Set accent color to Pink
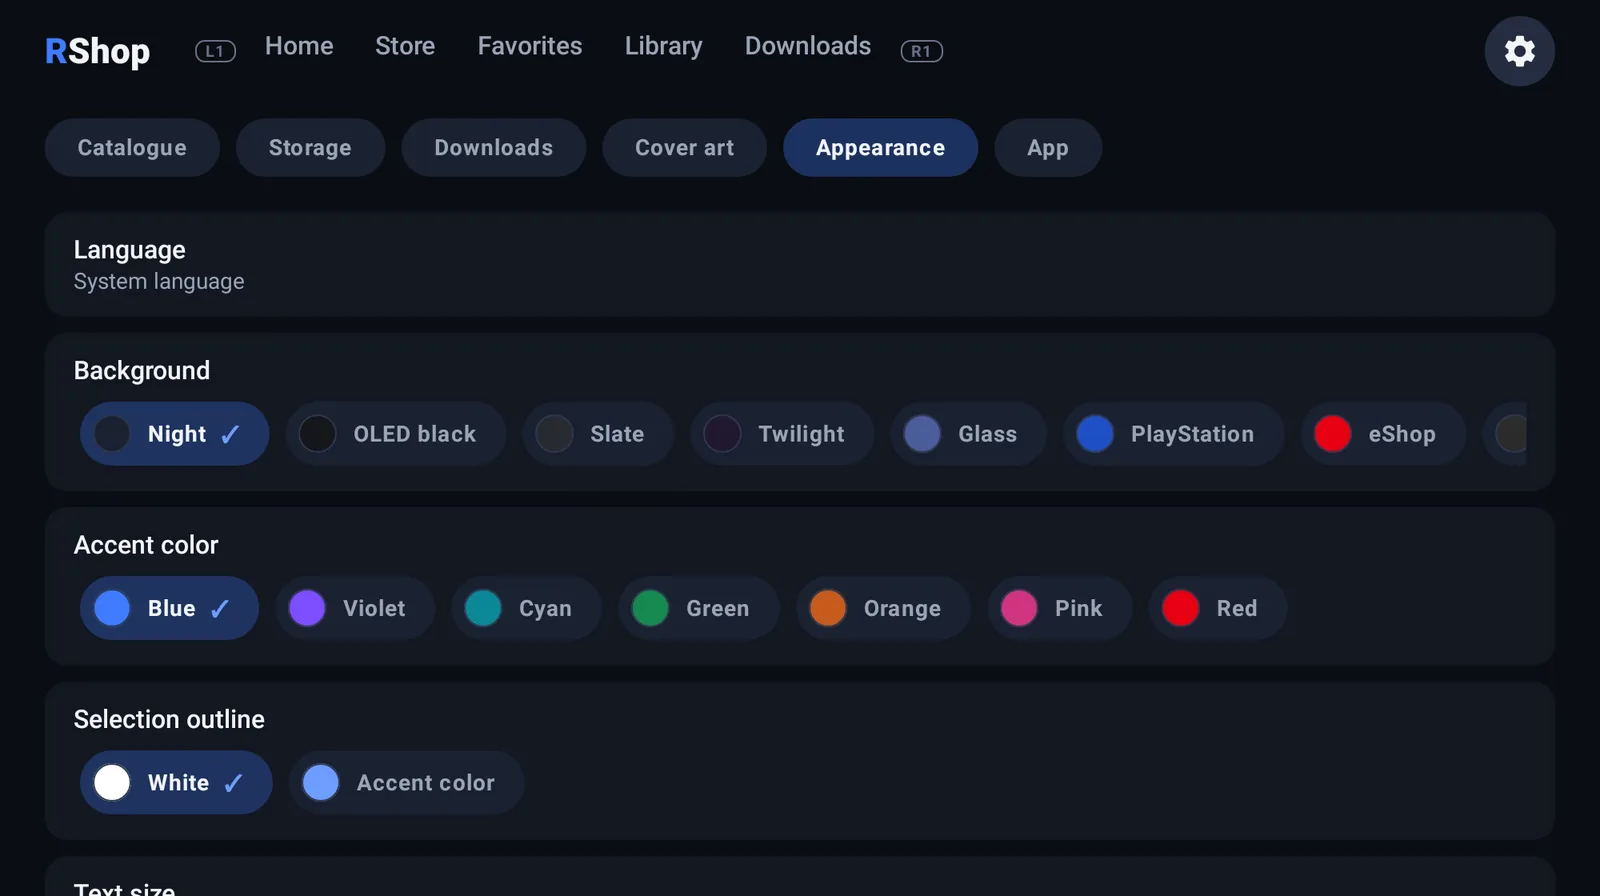The width and height of the screenshot is (1600, 896). (1059, 608)
